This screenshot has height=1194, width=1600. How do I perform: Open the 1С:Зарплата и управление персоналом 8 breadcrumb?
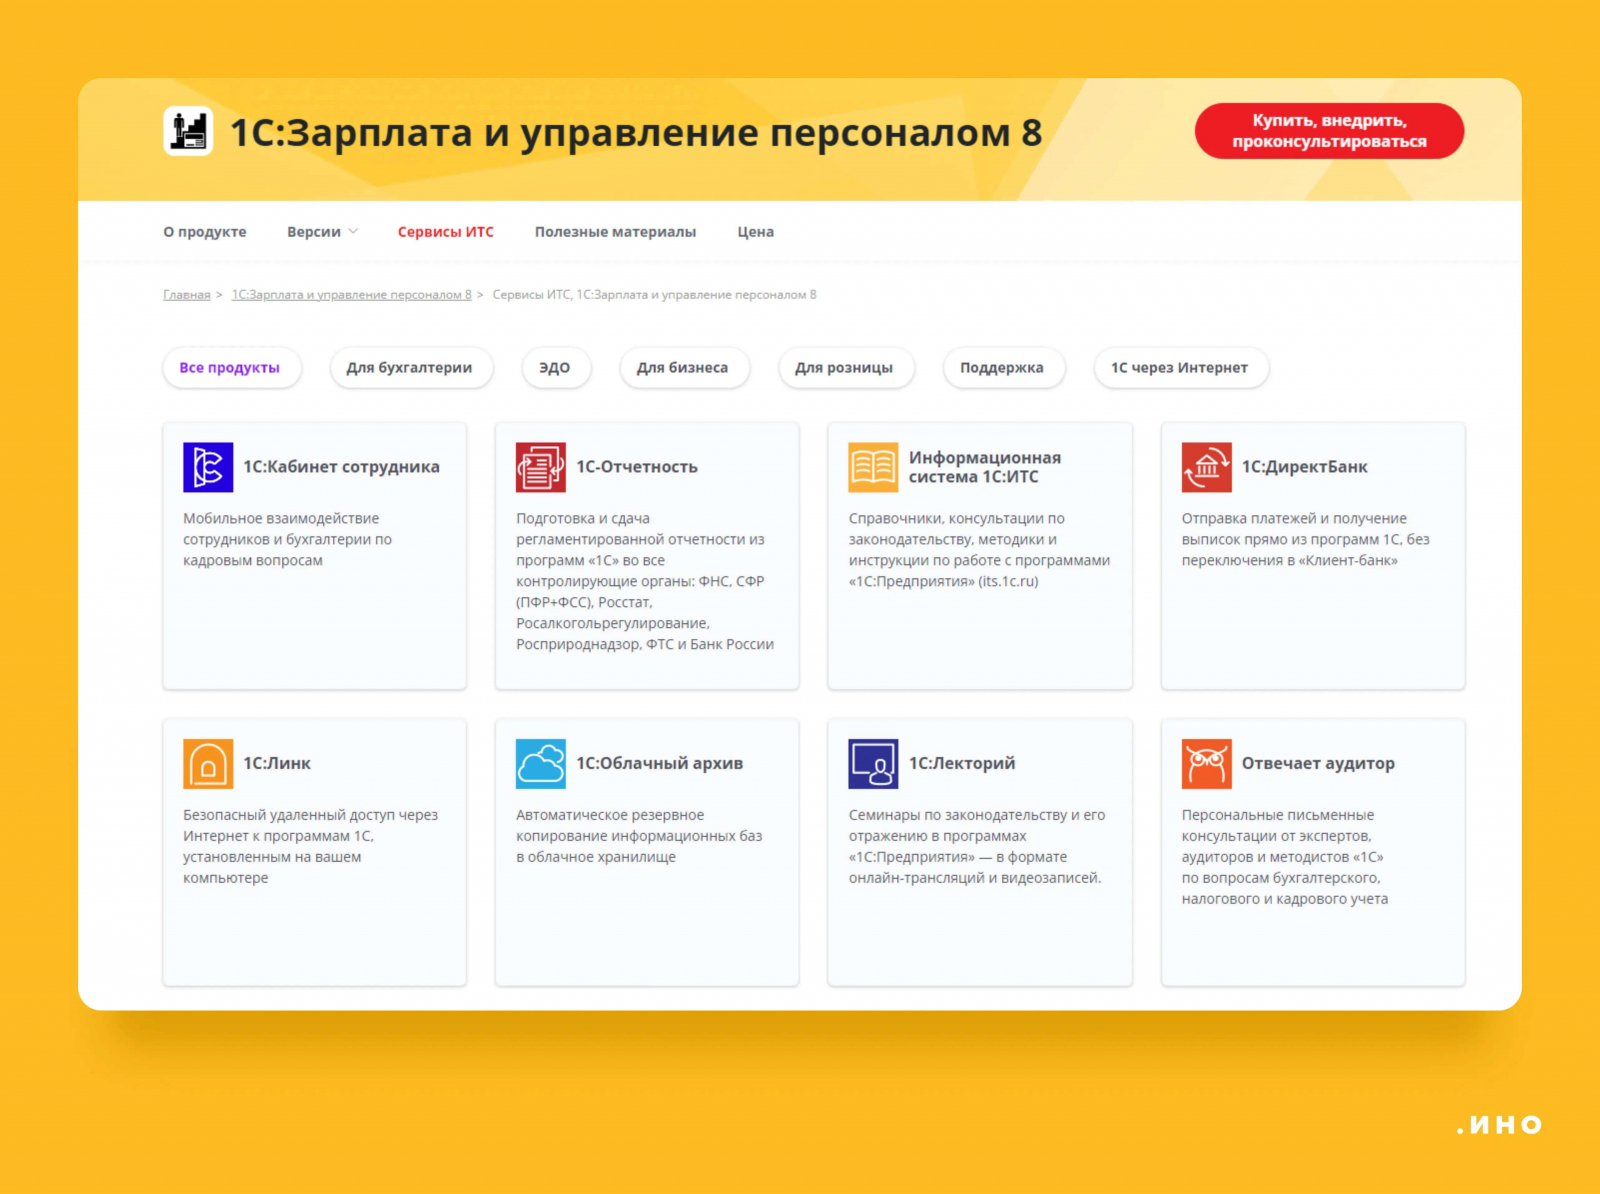coord(352,295)
